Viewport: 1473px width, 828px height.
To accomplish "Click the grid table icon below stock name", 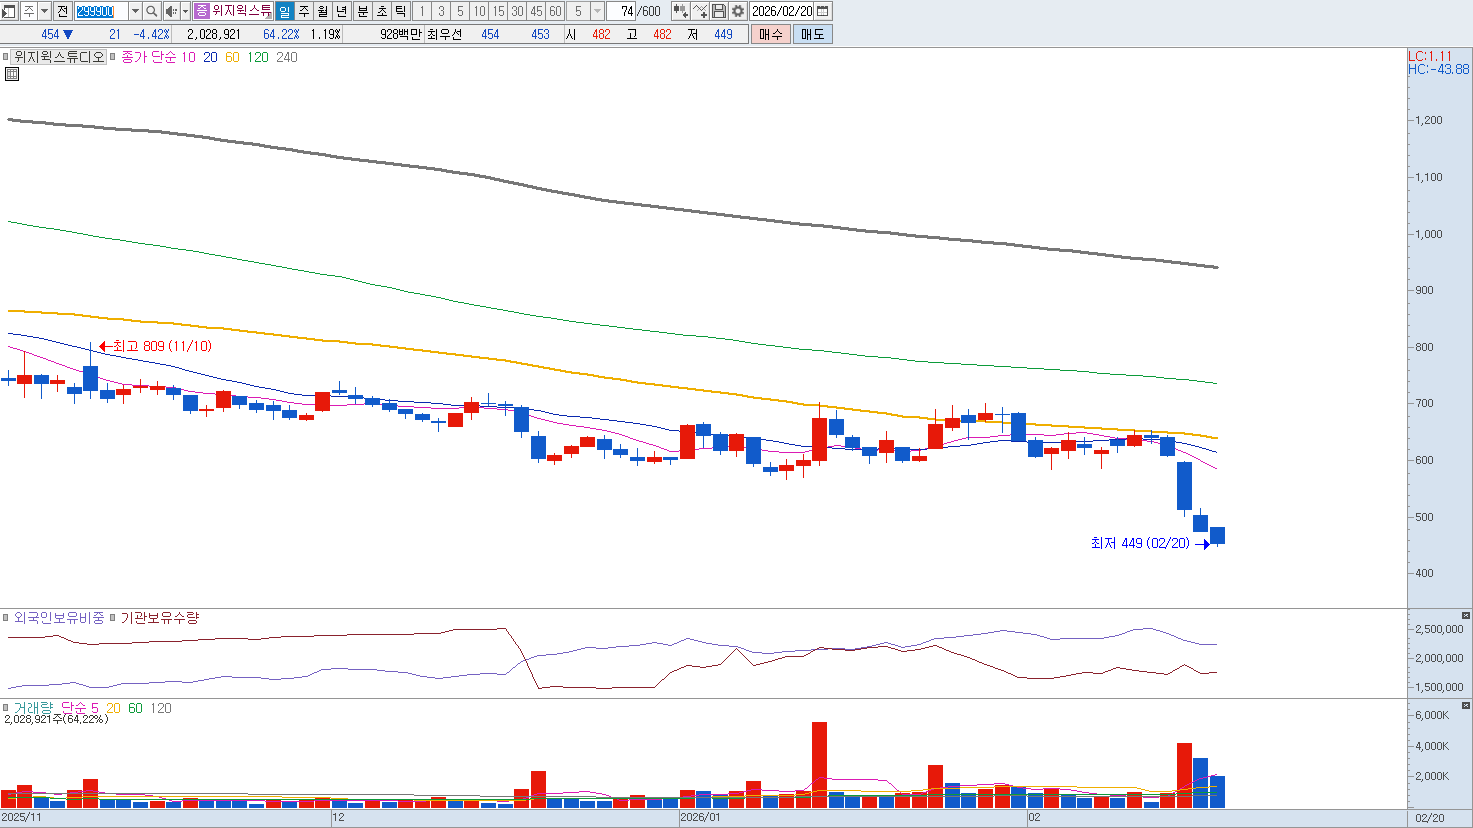I will click(12, 74).
